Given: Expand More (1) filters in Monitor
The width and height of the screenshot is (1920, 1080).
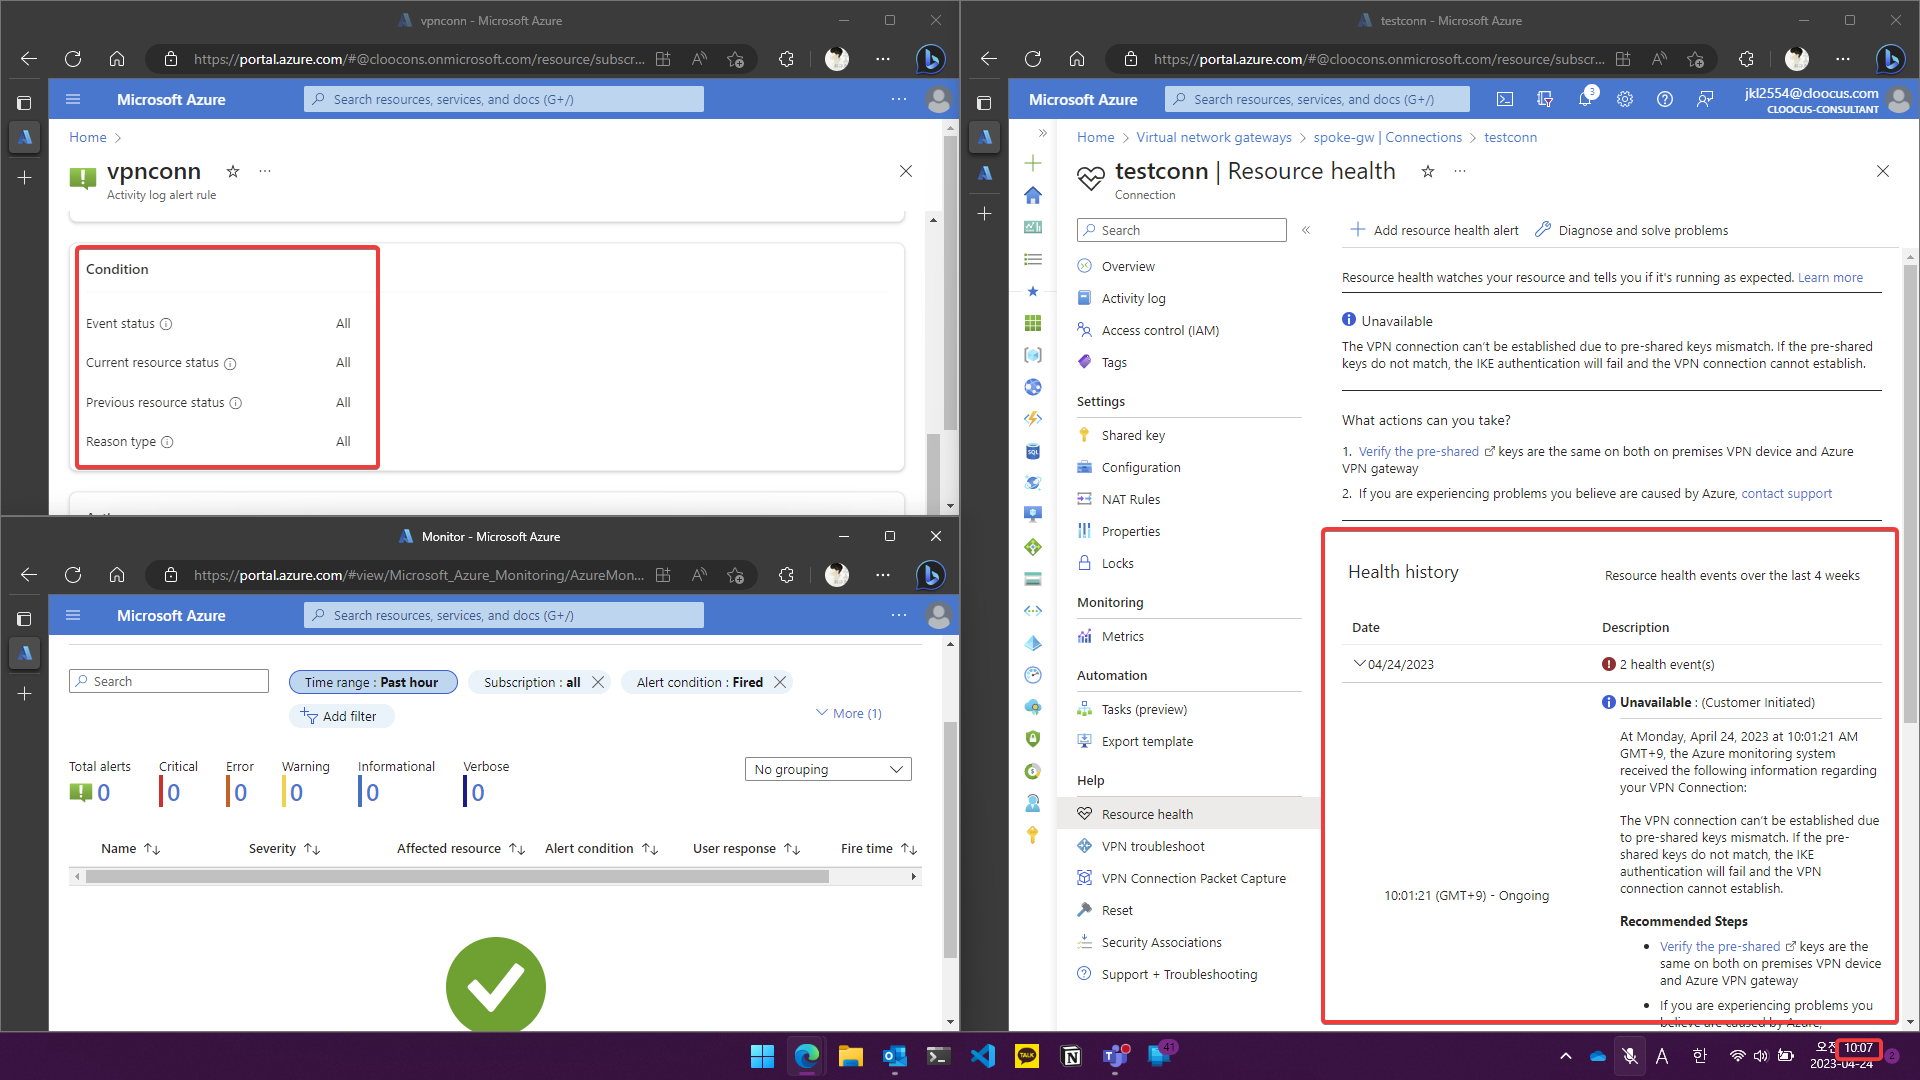Looking at the screenshot, I should [x=849, y=713].
